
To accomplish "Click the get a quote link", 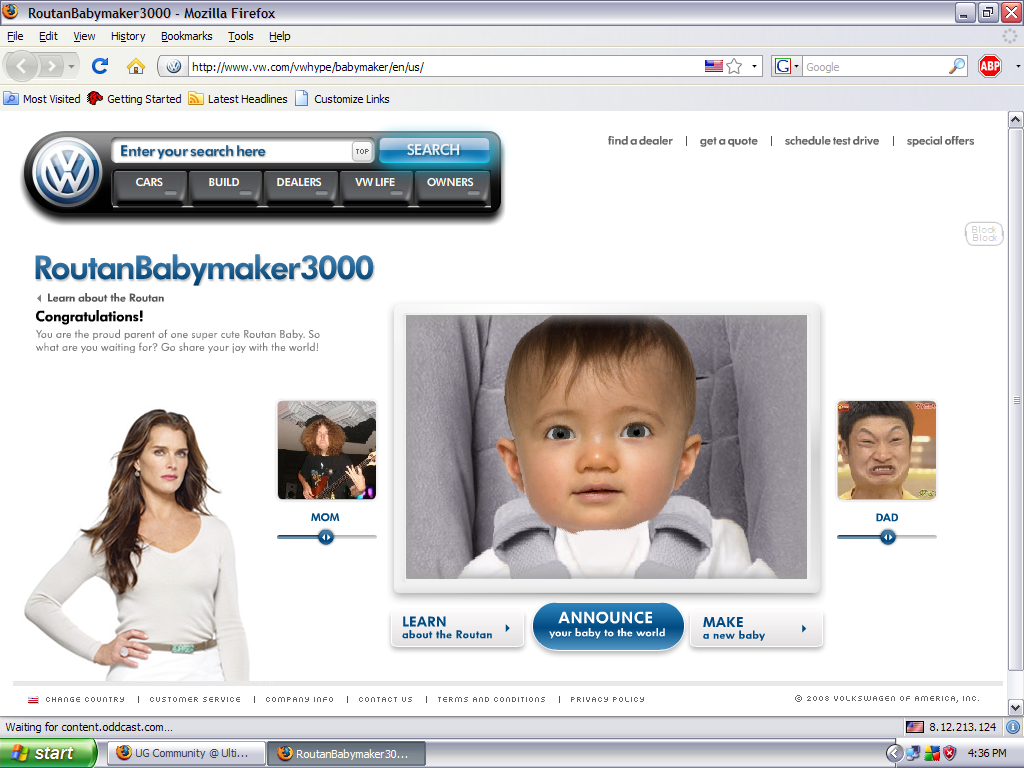I will pos(729,140).
